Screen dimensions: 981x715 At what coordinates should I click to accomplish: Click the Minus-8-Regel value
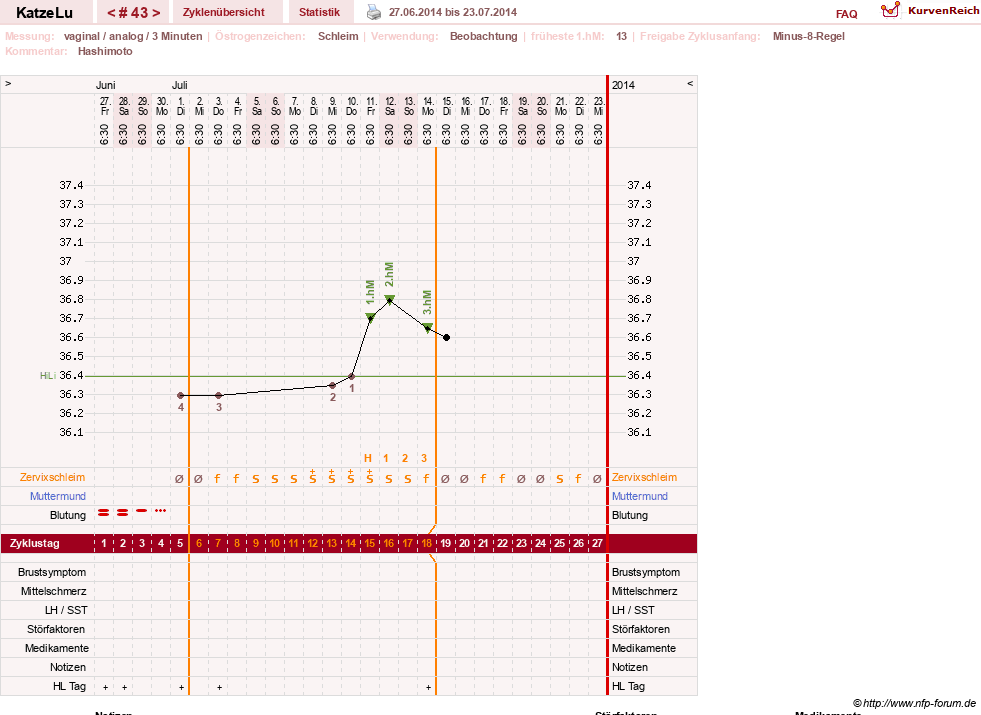coord(808,36)
